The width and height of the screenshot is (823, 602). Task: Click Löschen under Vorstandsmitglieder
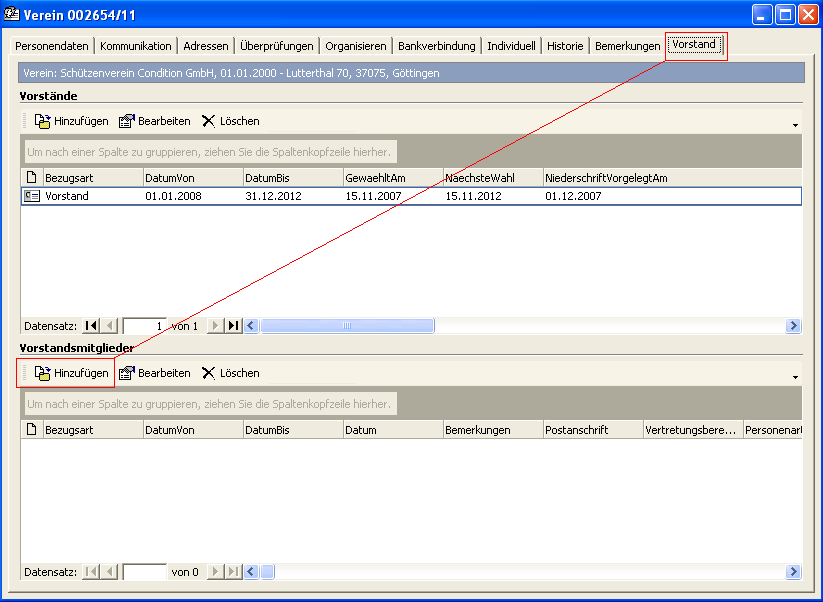click(230, 373)
